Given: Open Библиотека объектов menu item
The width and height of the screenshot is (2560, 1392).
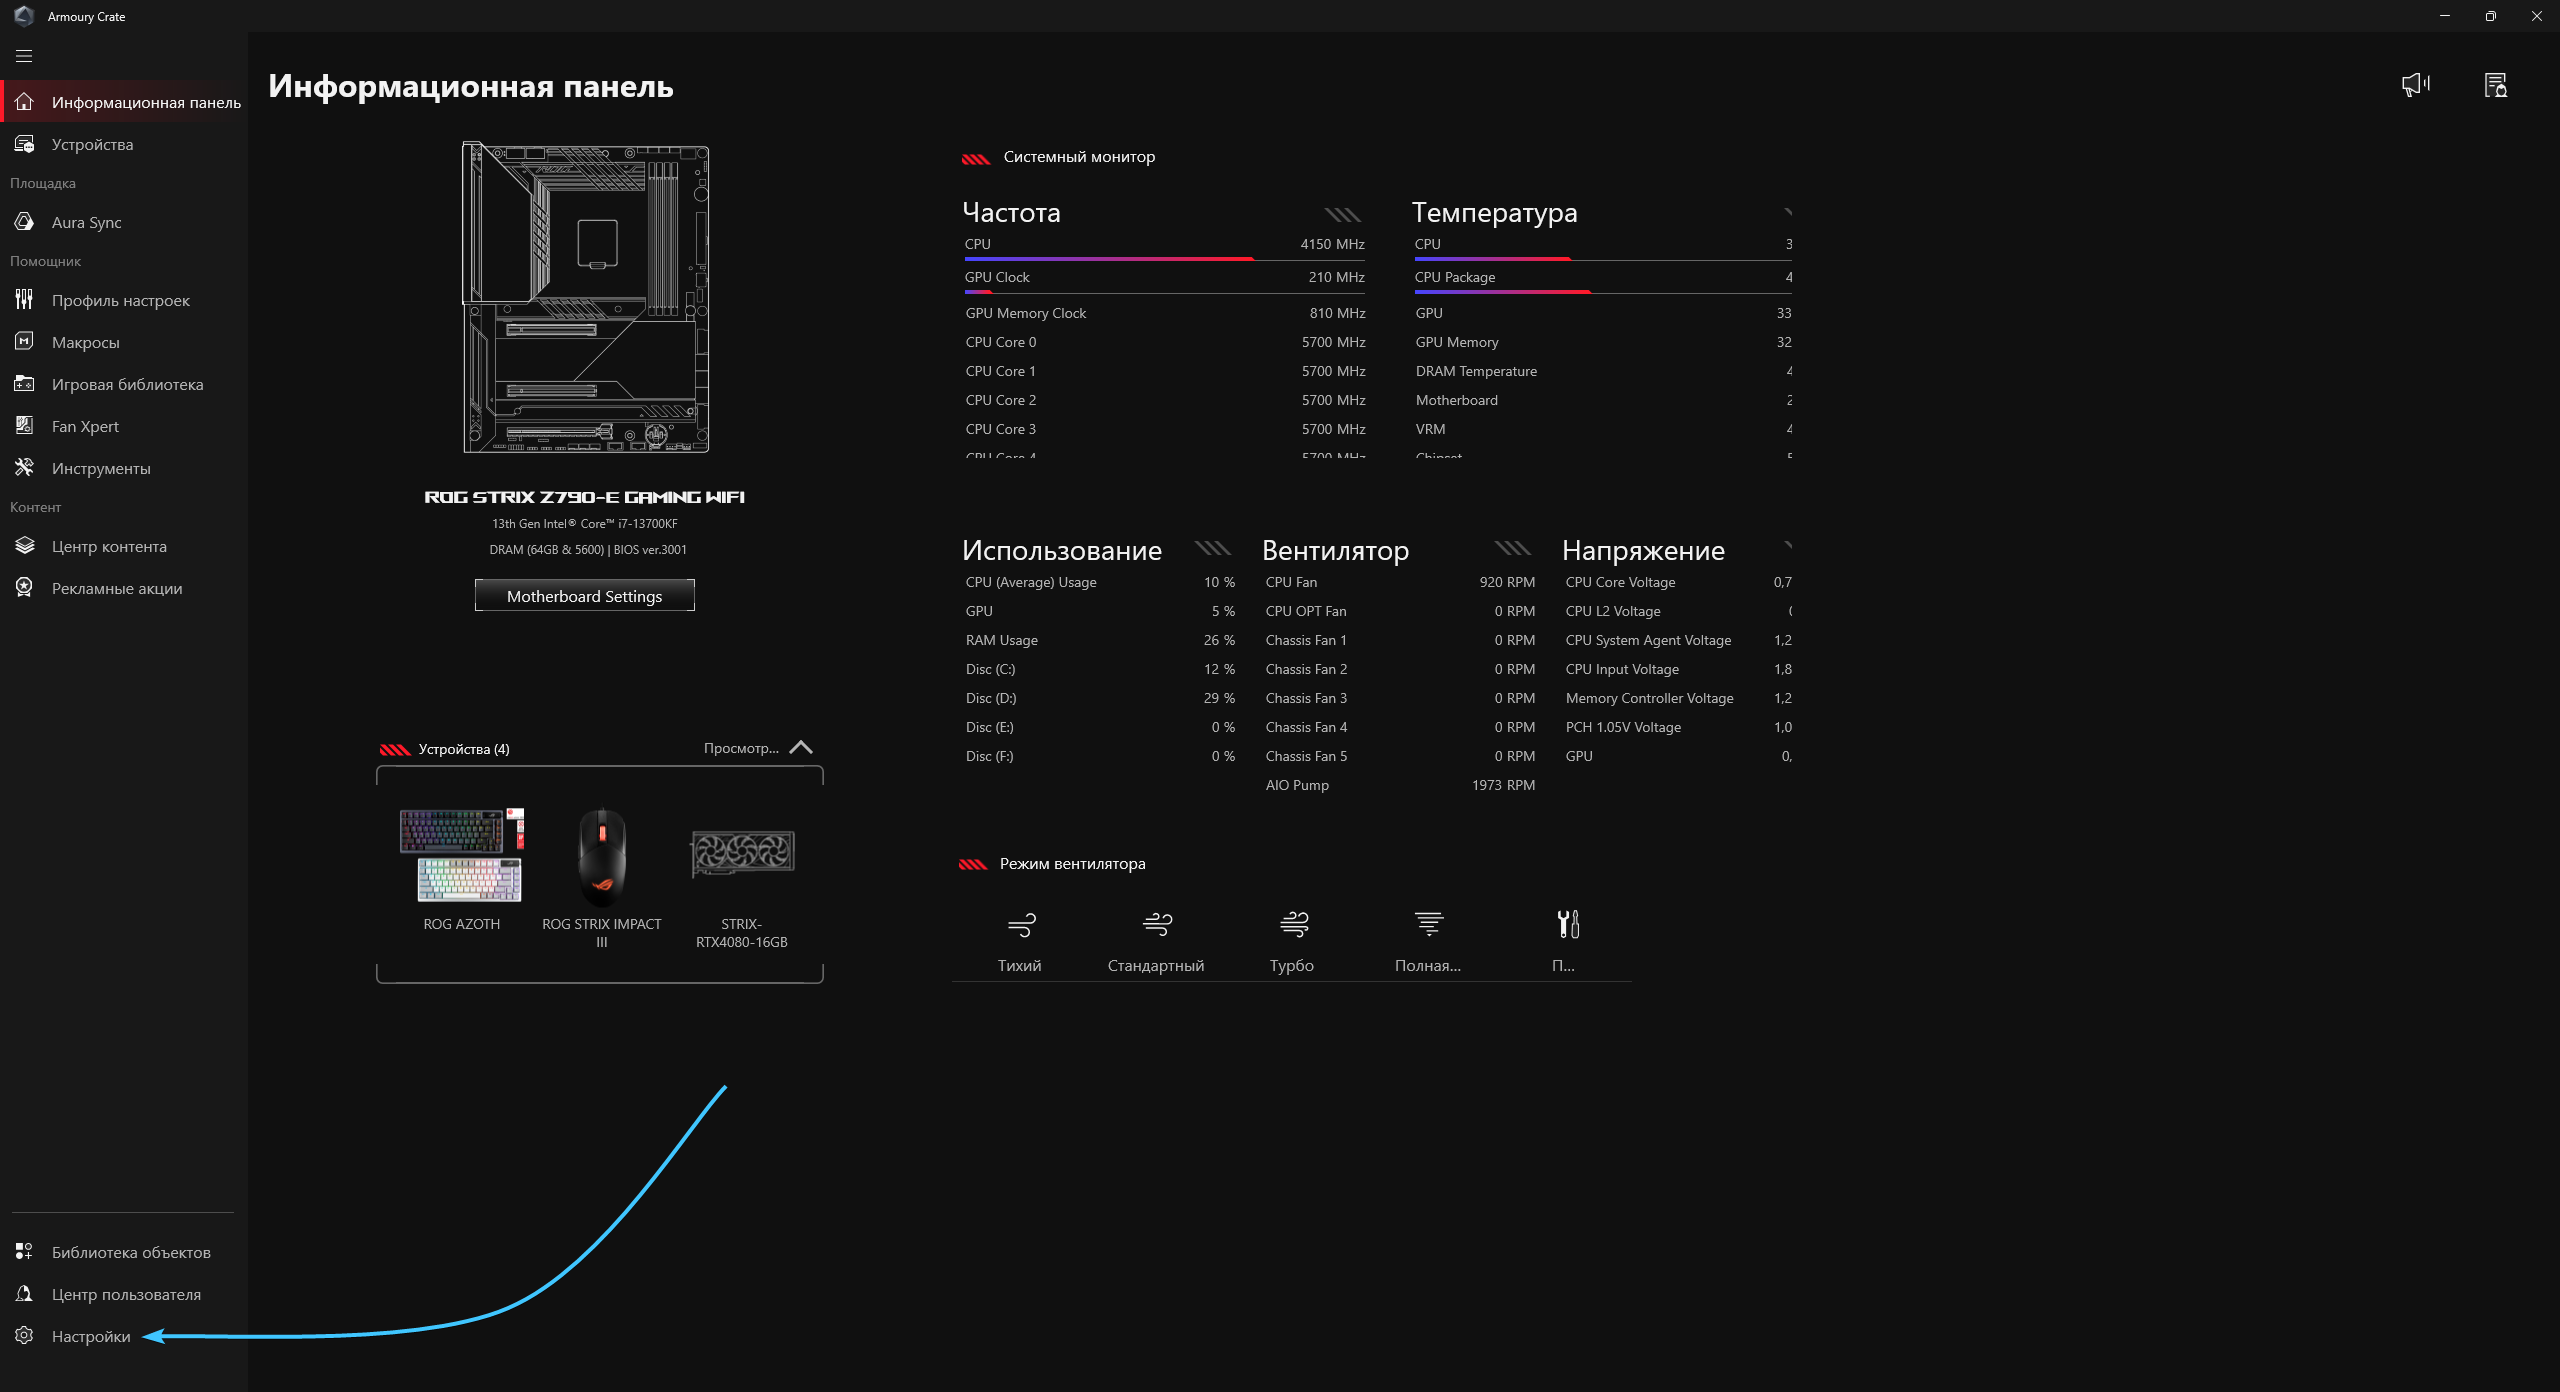Looking at the screenshot, I should click(124, 1252).
